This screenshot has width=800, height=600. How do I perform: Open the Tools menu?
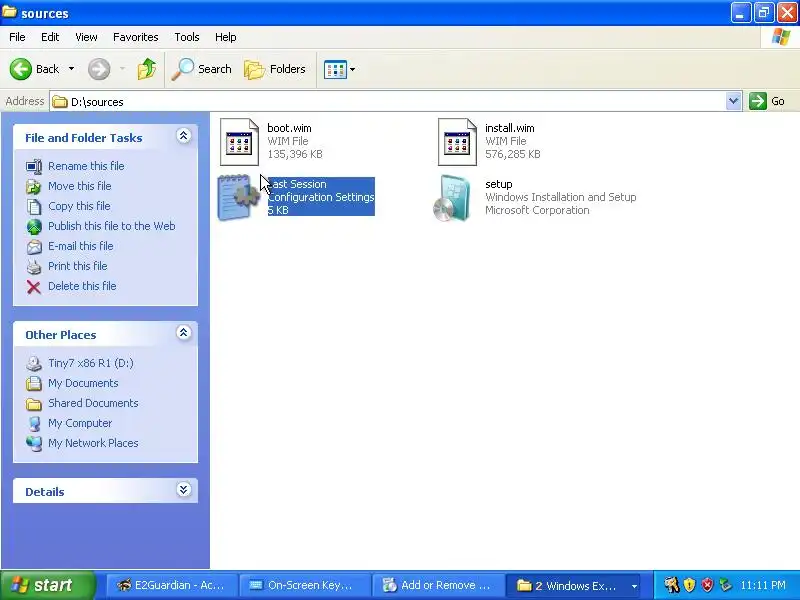coord(187,37)
